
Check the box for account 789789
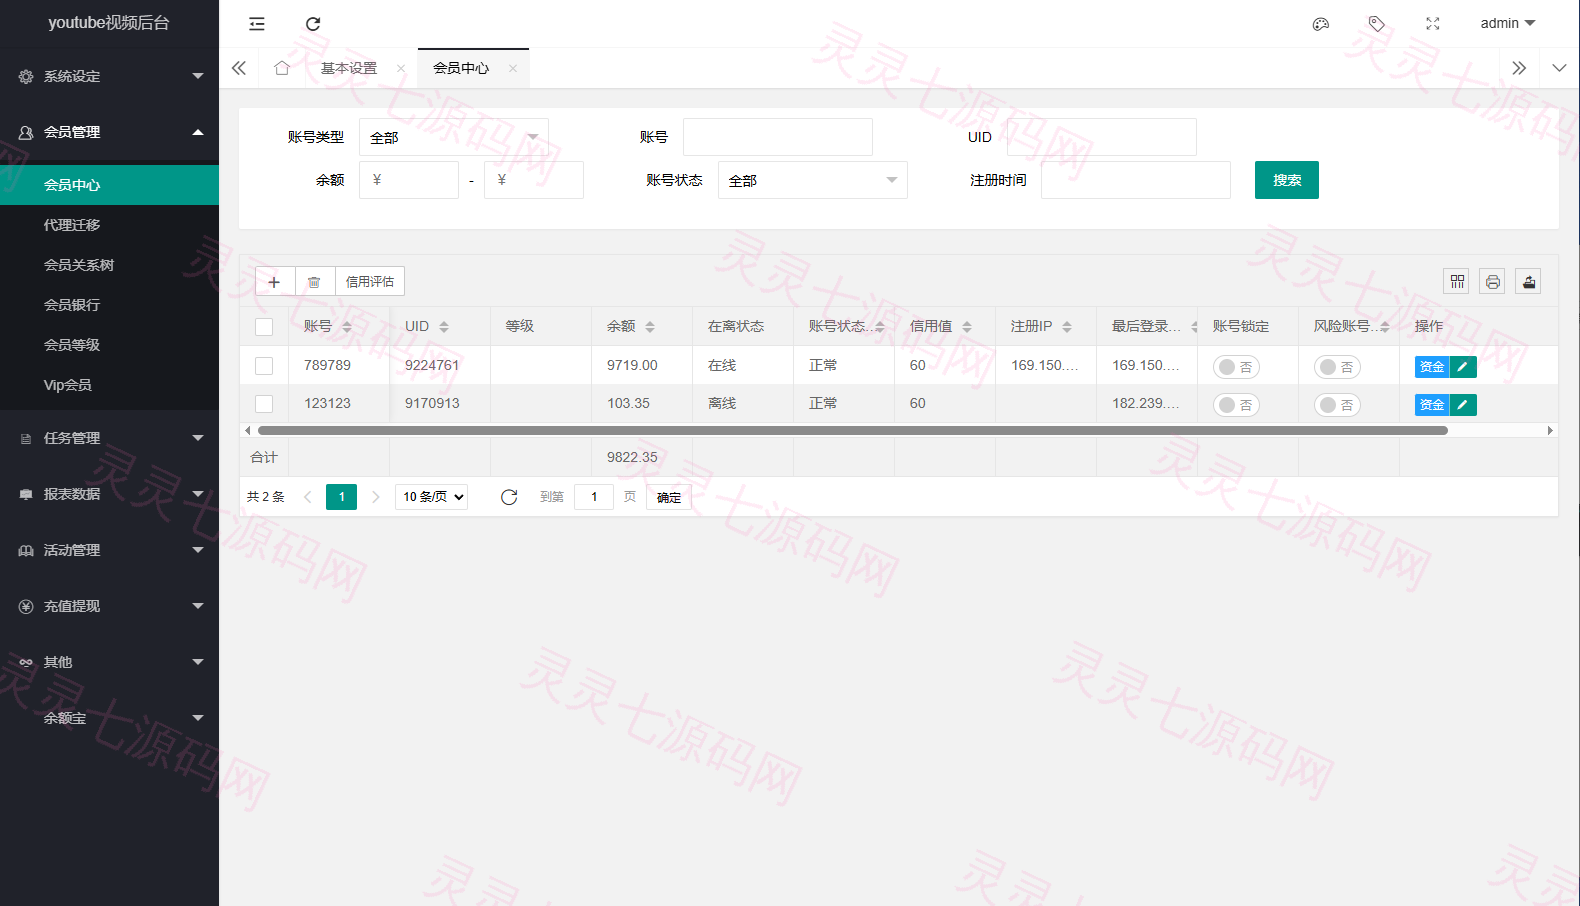[x=264, y=366]
